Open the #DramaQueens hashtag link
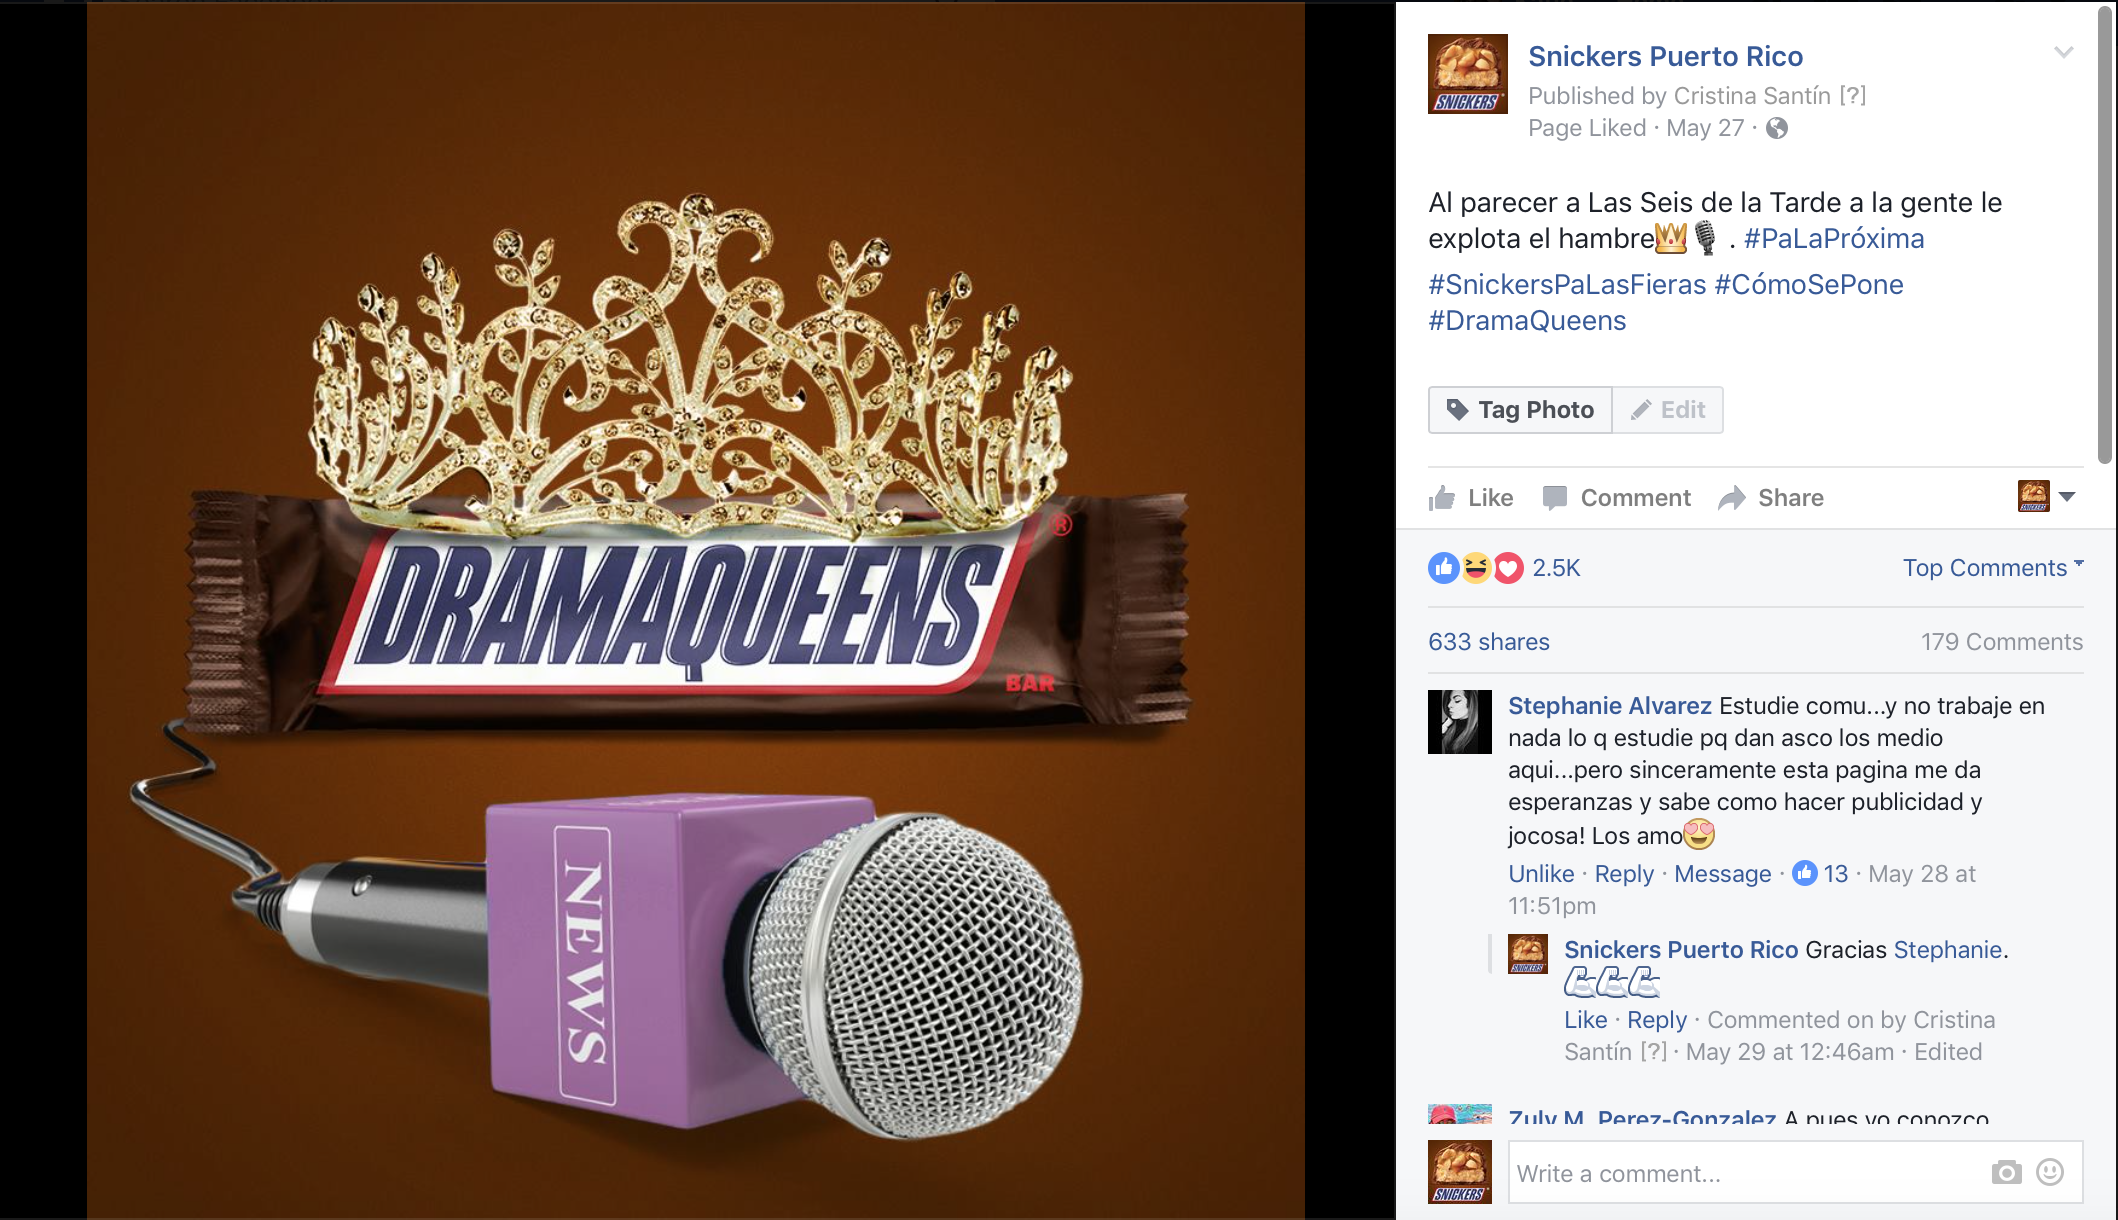The image size is (2118, 1220). click(x=1527, y=321)
